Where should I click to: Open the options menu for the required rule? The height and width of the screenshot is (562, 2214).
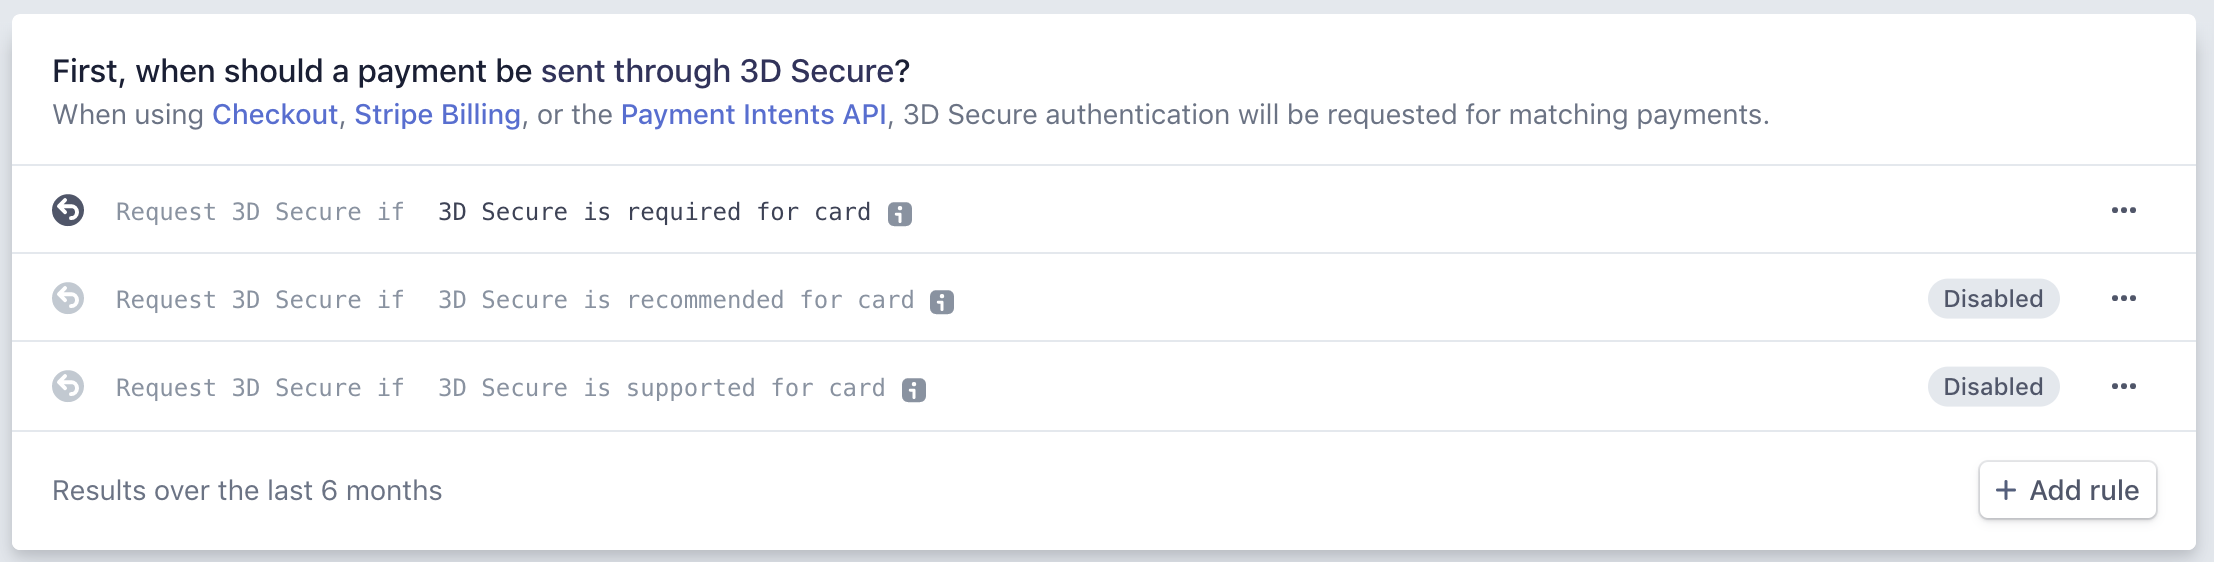pyautogui.click(x=2123, y=210)
